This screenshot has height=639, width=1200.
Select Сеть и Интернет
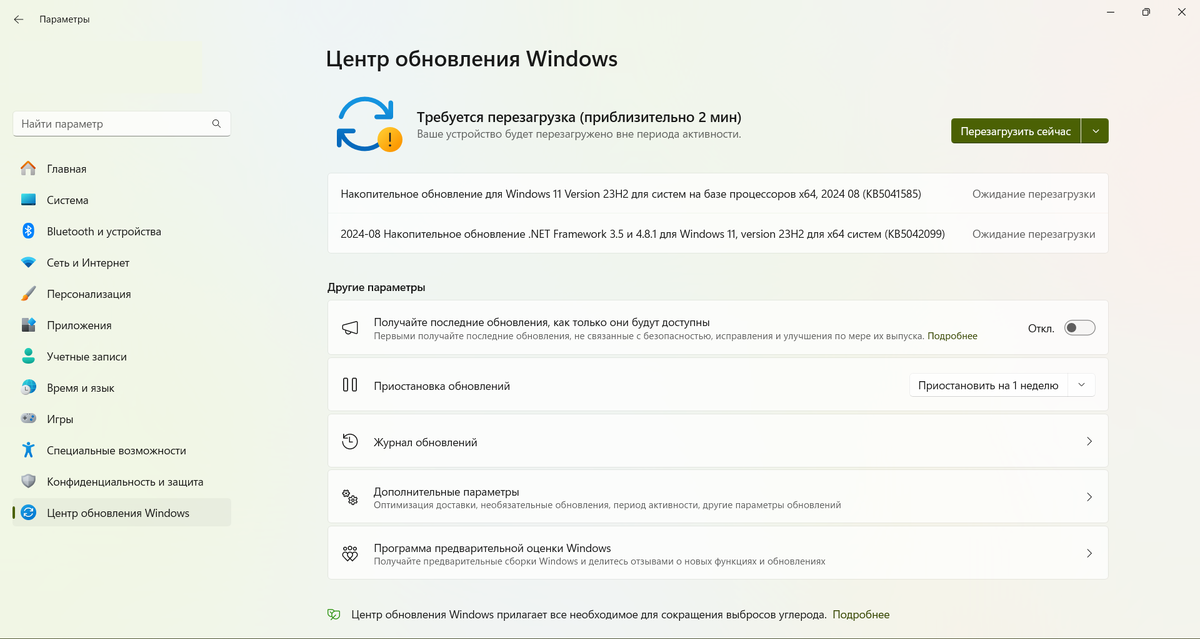click(121, 263)
